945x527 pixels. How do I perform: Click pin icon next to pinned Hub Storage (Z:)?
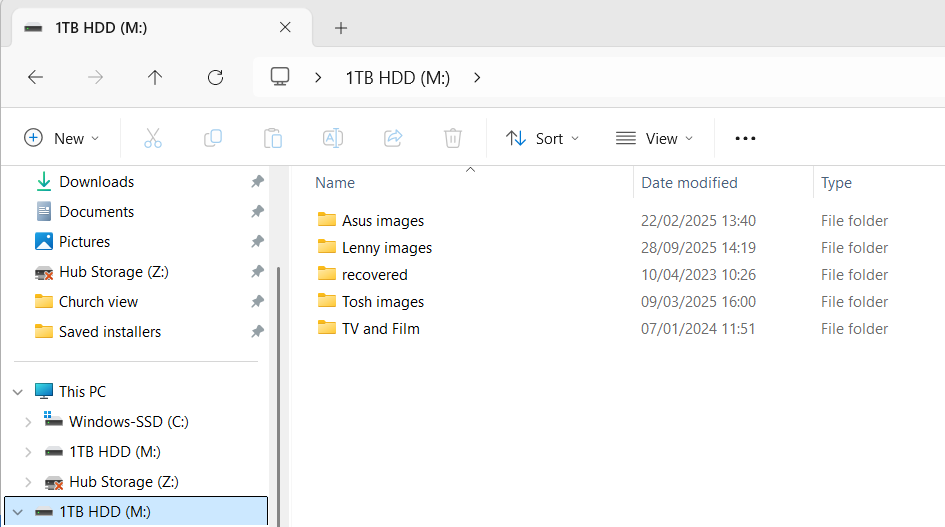pyautogui.click(x=257, y=272)
